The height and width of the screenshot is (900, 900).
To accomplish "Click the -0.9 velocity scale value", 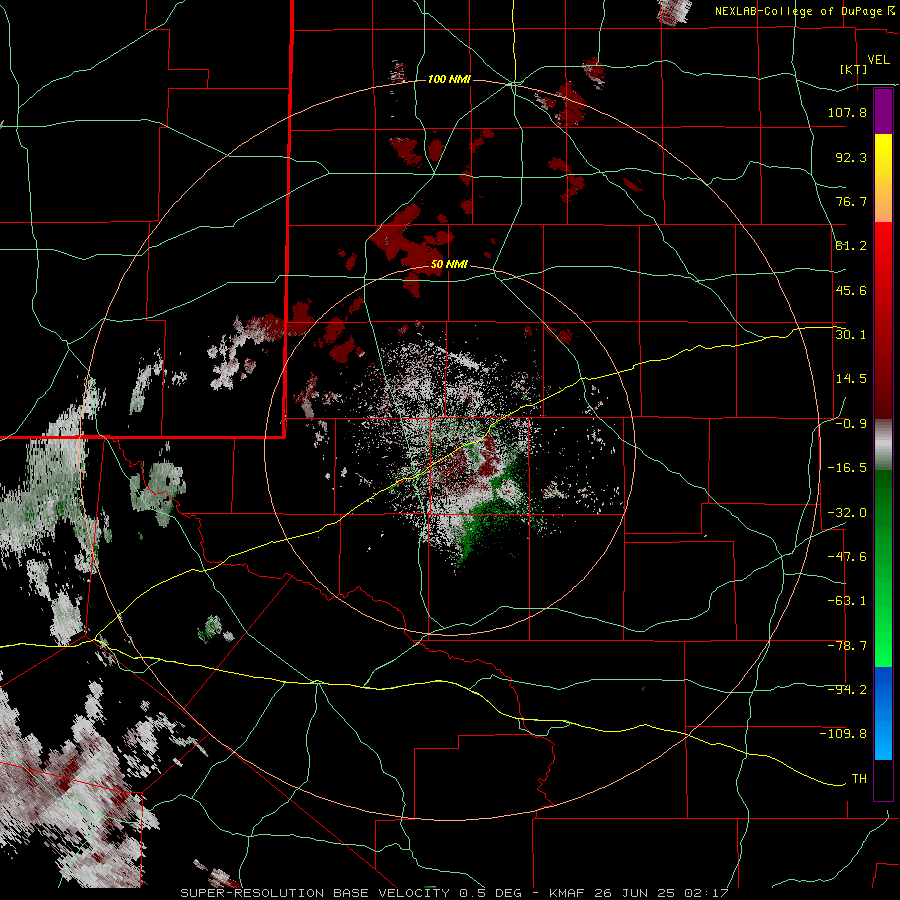I will 851,424.
